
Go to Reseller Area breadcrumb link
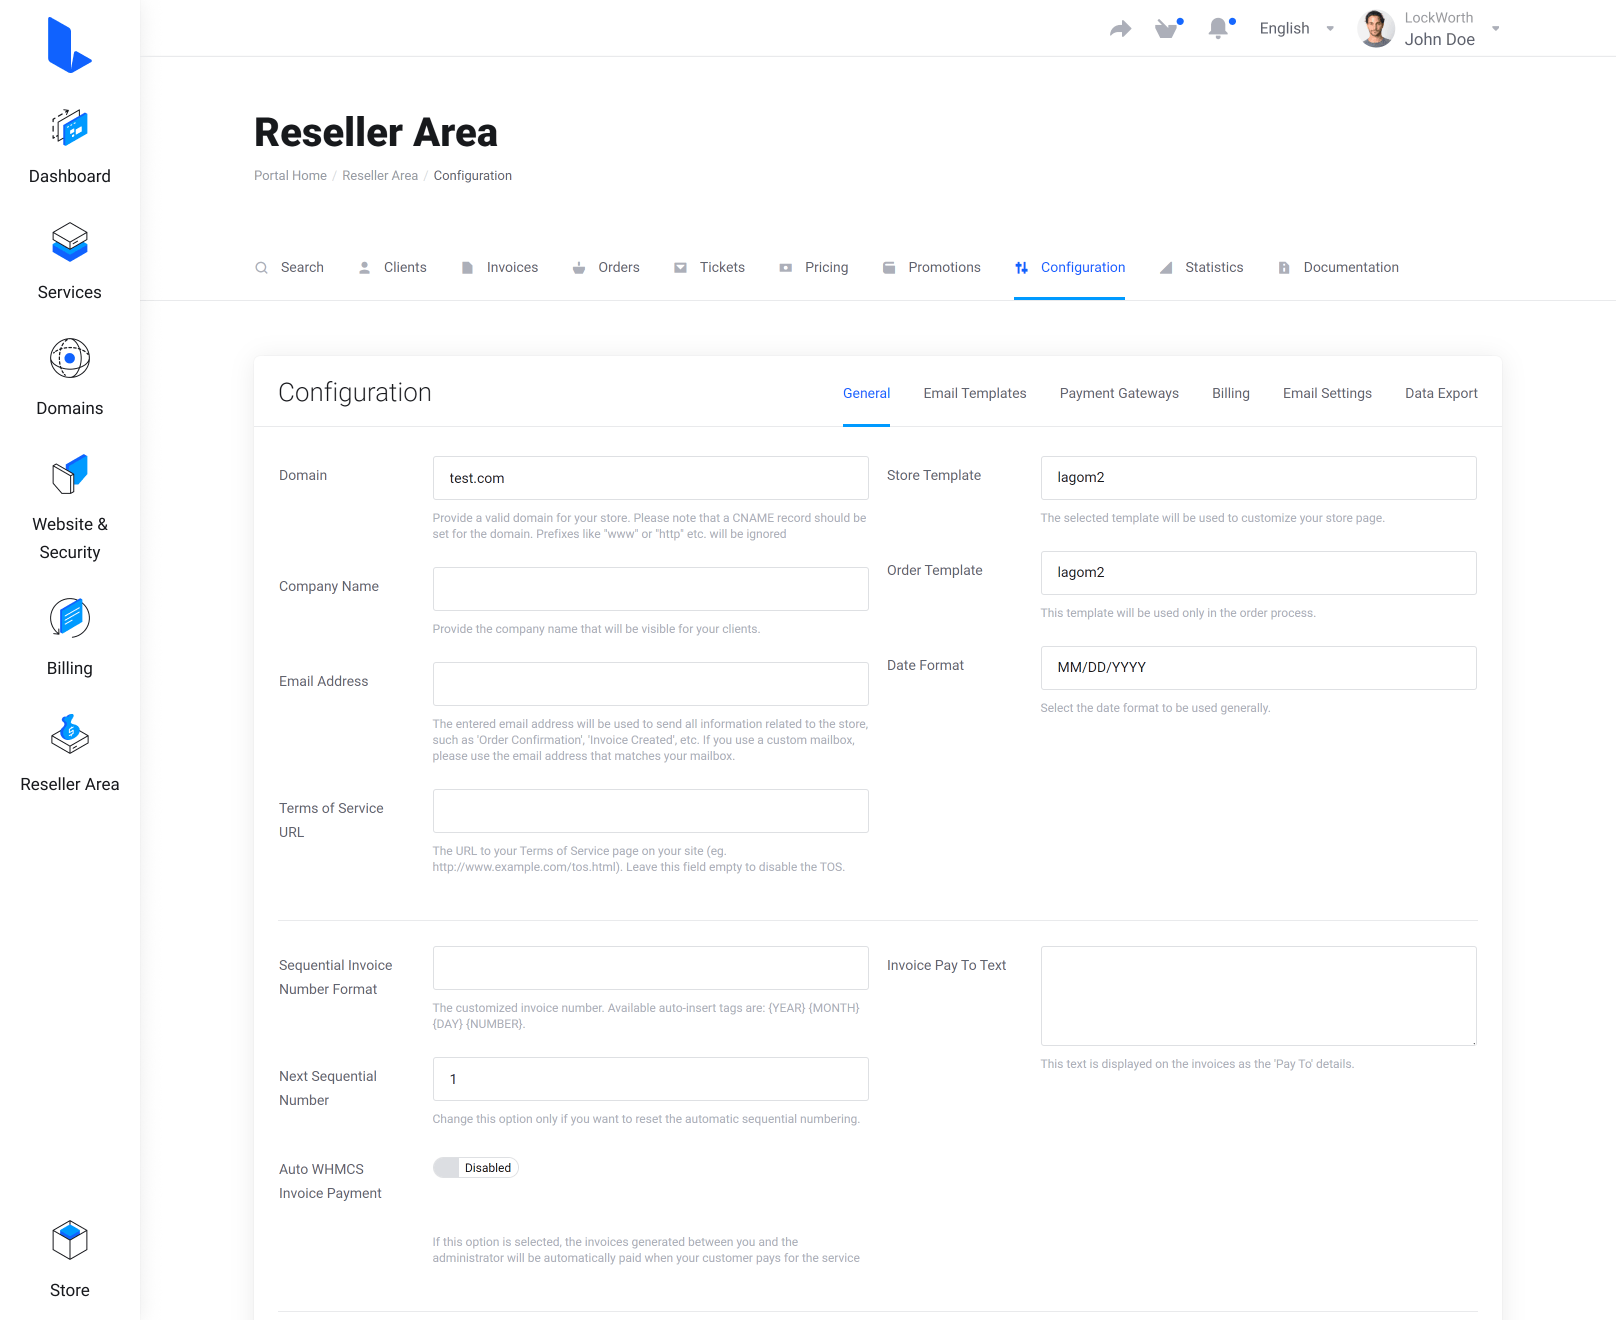(380, 176)
